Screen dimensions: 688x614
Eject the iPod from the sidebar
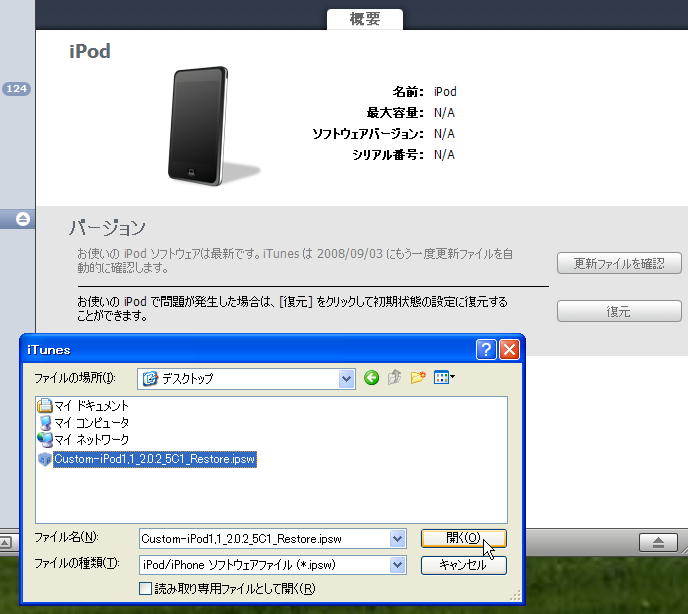23,219
